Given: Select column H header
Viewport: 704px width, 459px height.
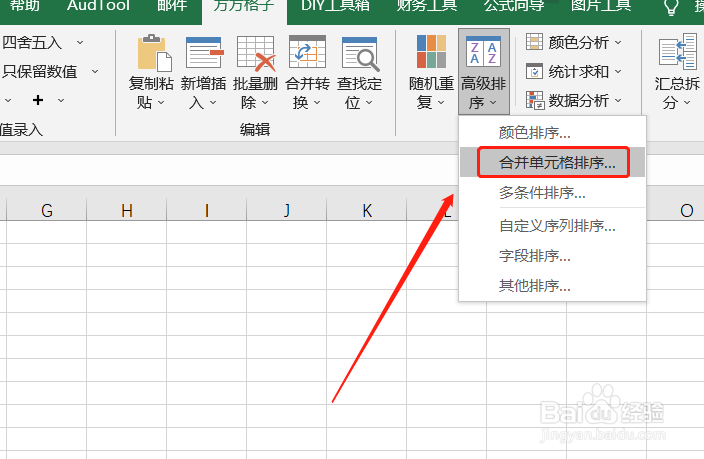Looking at the screenshot, I should 127,210.
